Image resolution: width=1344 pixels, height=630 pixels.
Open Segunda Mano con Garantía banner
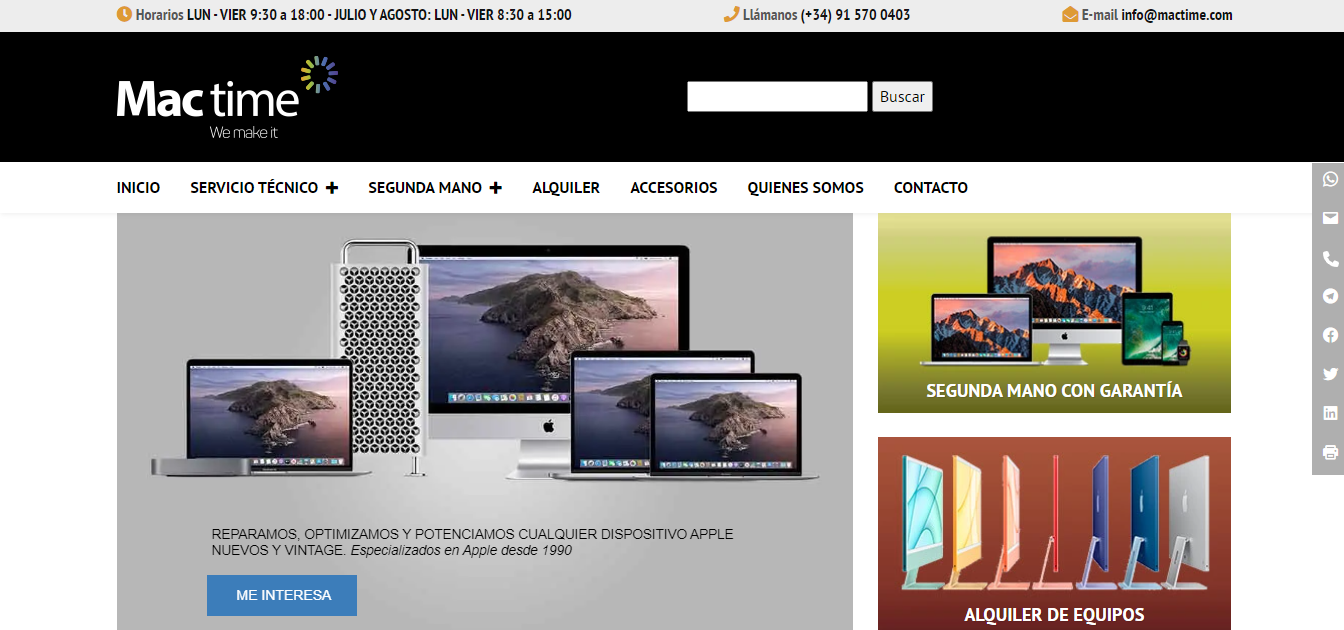(x=1054, y=313)
